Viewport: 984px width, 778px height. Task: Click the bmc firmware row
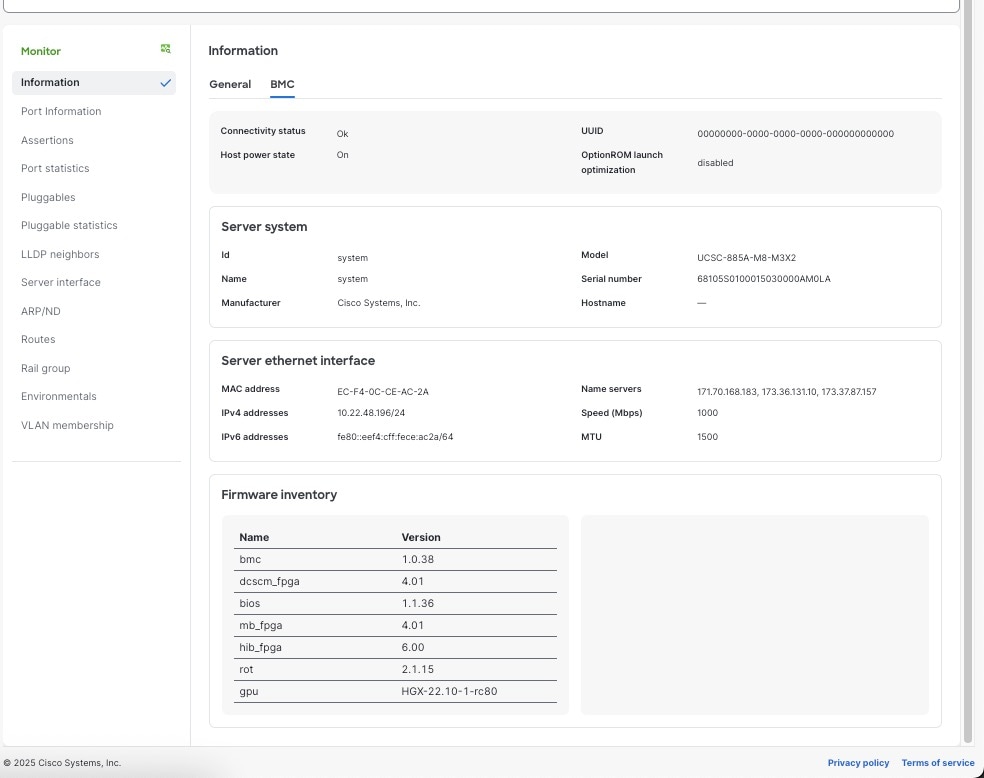pyautogui.click(x=396, y=560)
